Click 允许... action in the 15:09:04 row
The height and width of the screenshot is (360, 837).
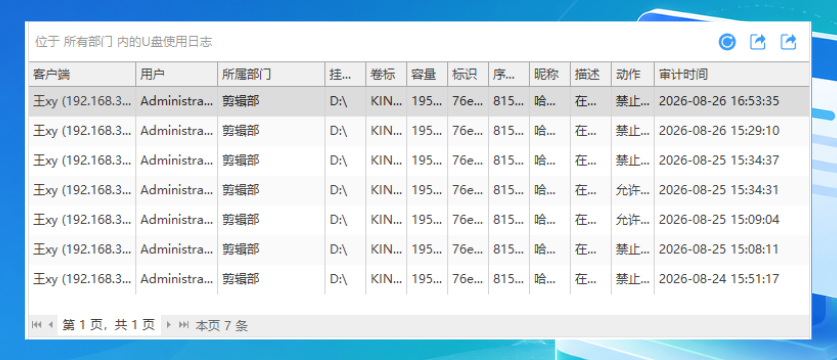[633, 220]
